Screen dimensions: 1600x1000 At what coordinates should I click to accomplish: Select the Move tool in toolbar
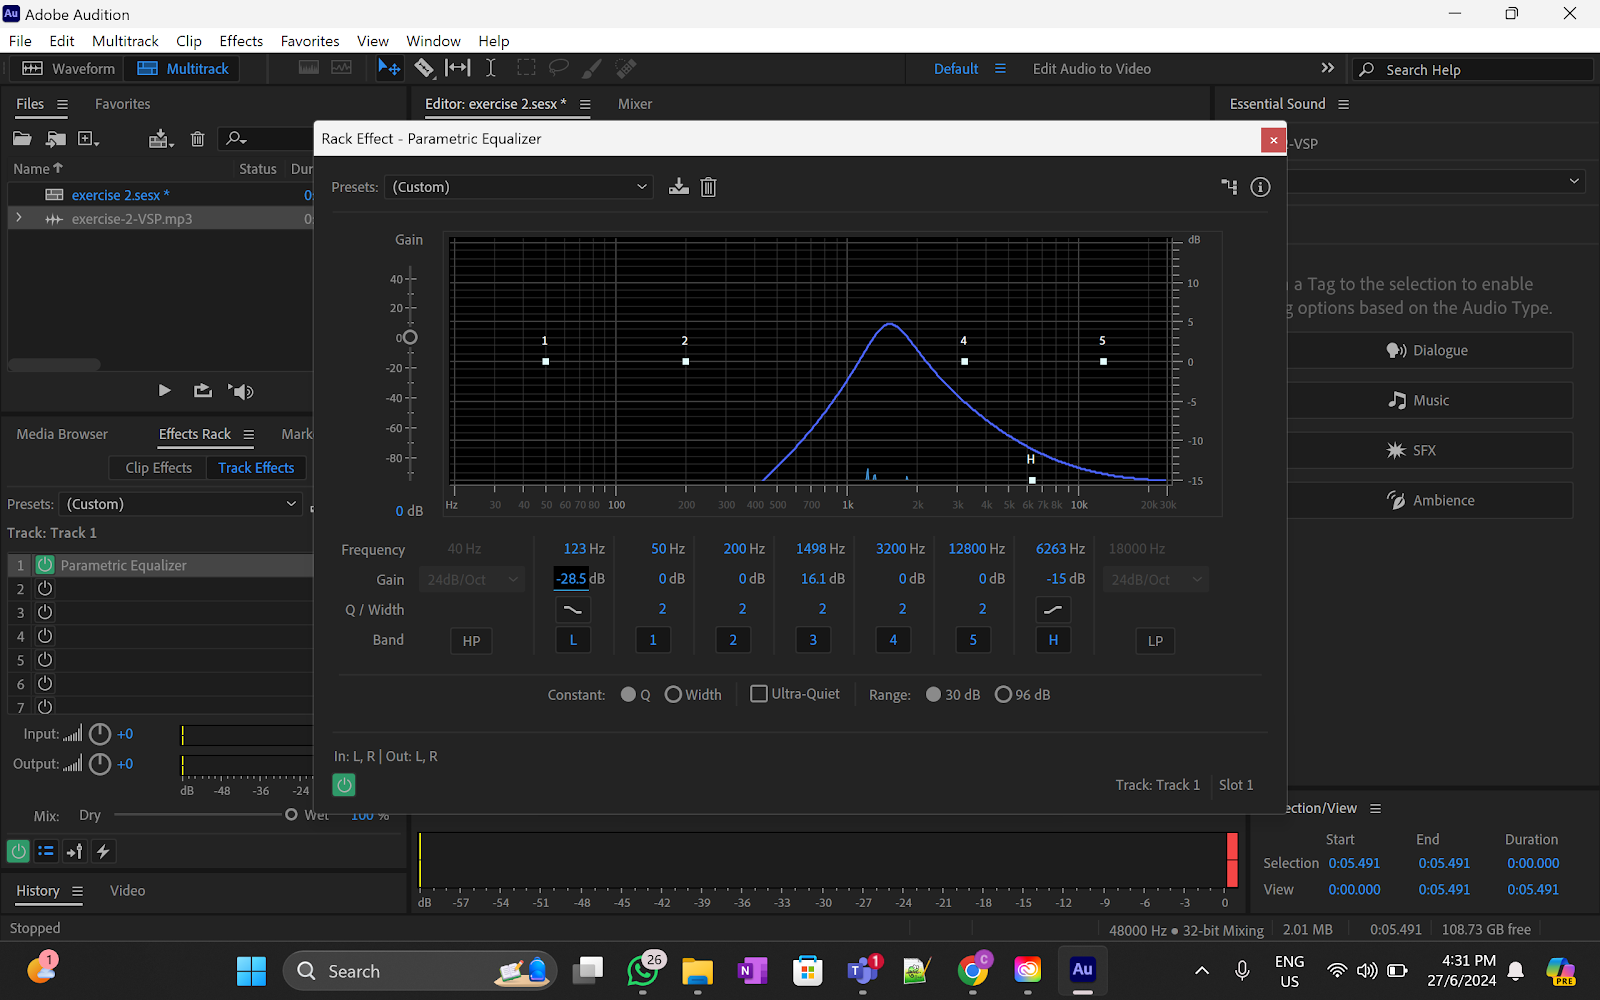click(388, 68)
